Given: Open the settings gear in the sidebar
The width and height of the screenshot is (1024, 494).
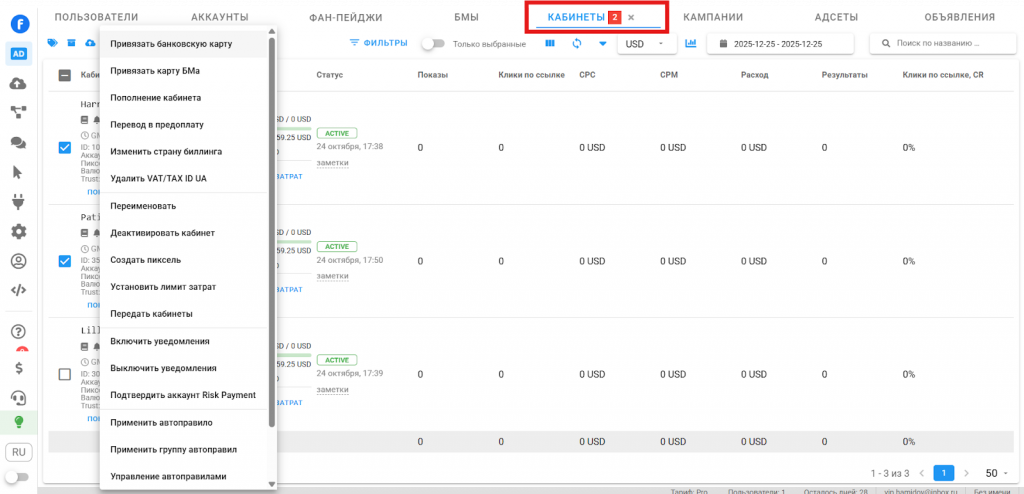Looking at the screenshot, I should point(19,232).
